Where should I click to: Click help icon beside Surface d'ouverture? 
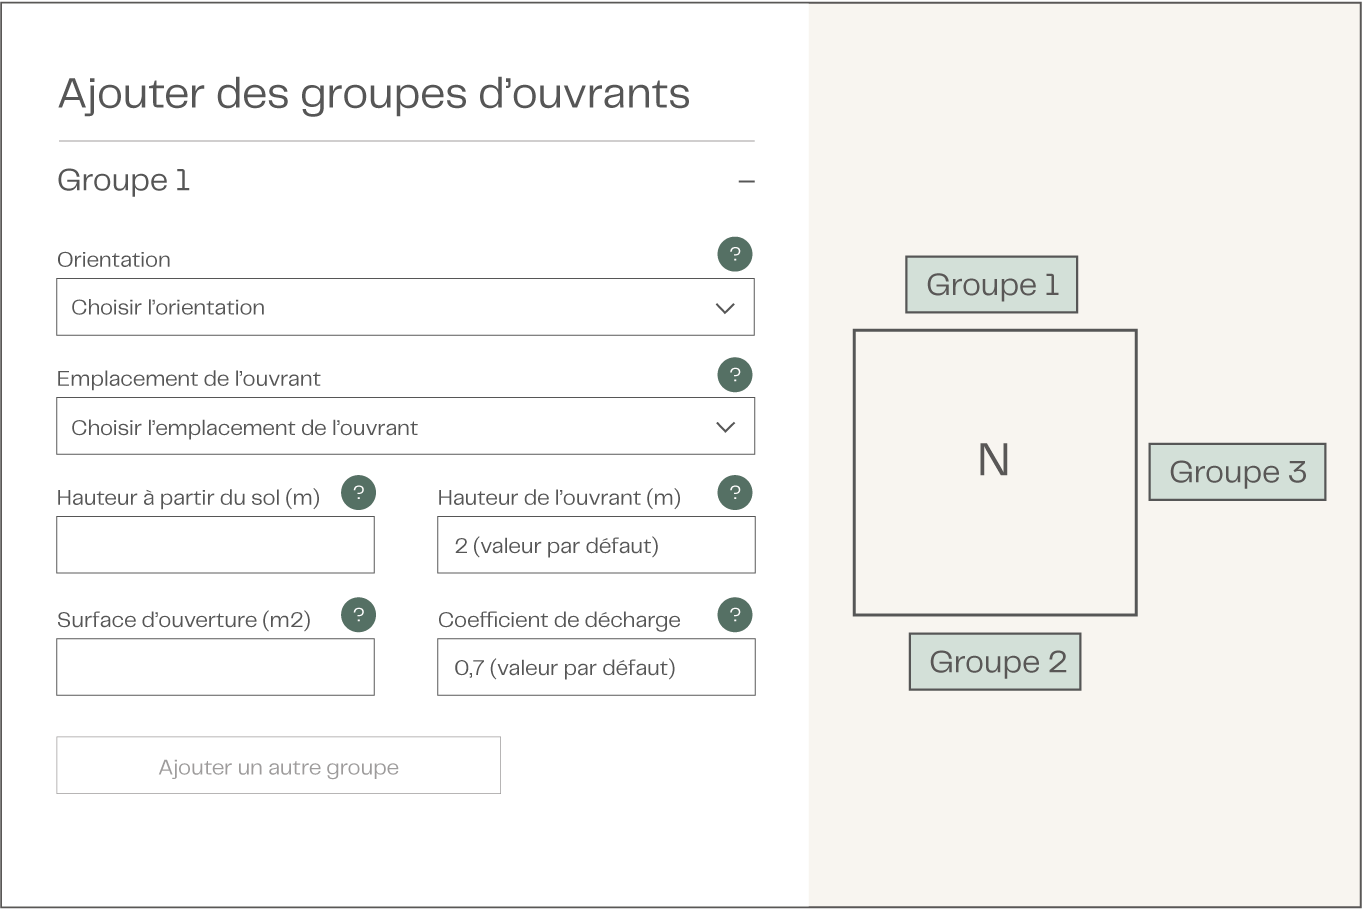point(358,614)
